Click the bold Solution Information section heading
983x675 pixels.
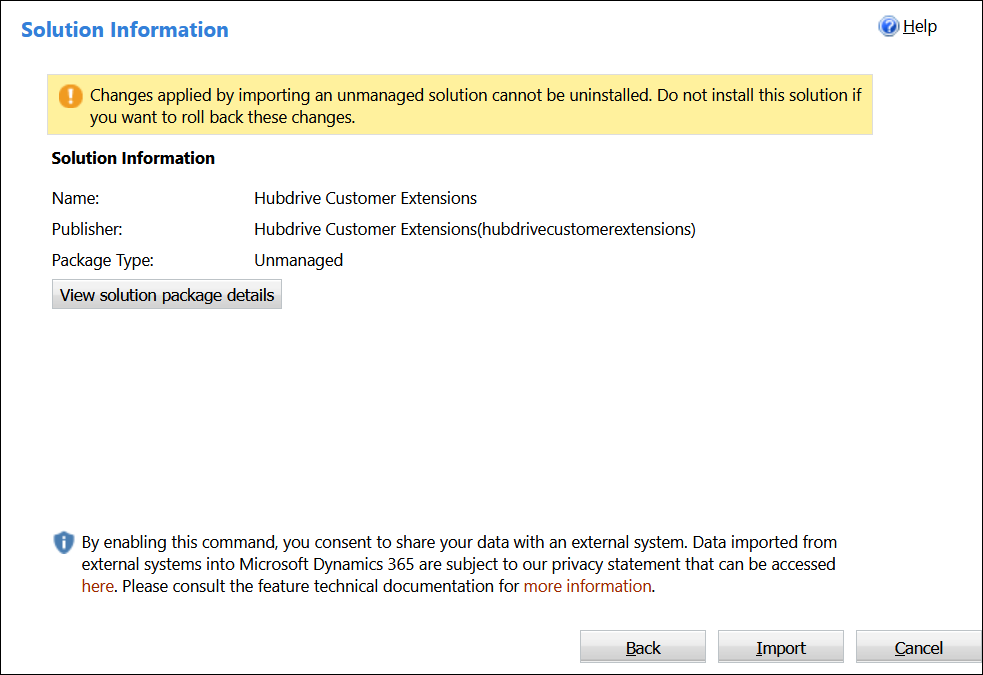[x=133, y=158]
